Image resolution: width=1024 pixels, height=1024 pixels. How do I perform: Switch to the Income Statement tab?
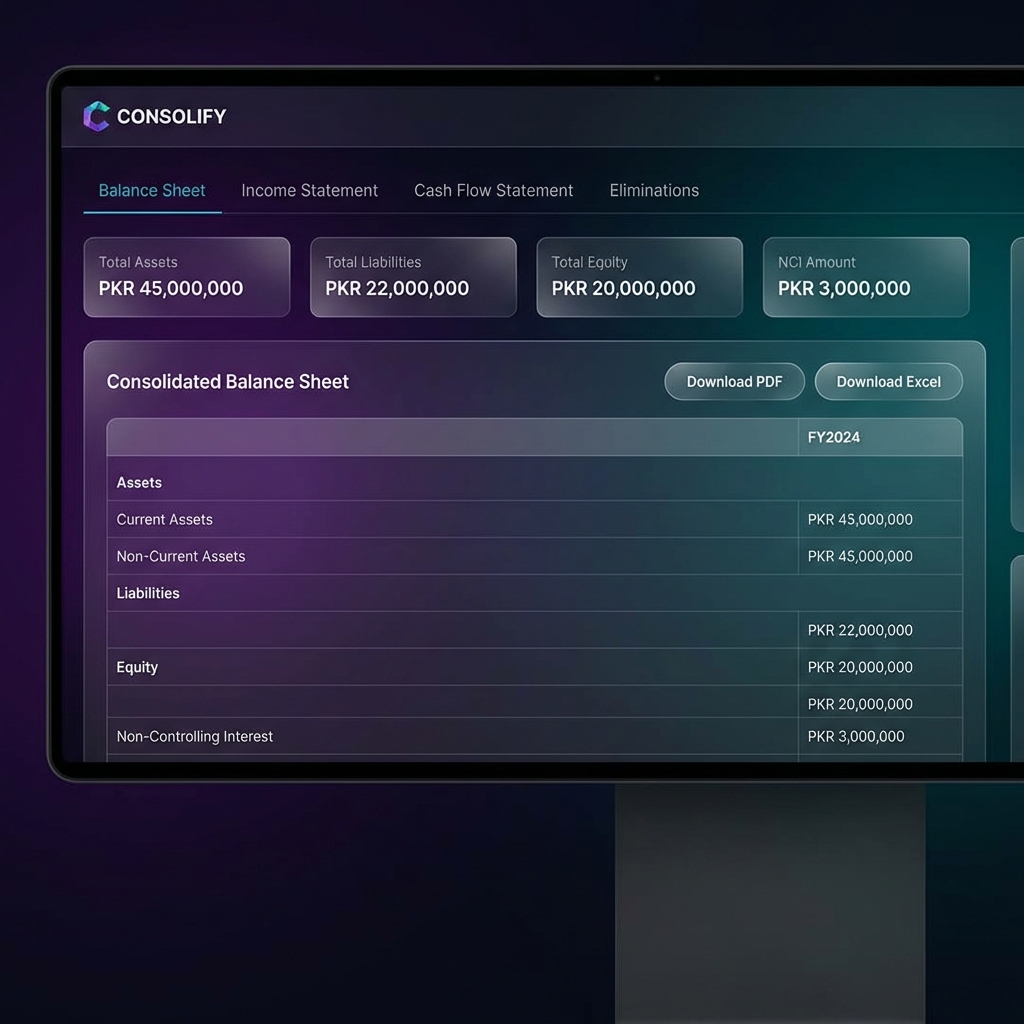pyautogui.click(x=309, y=190)
